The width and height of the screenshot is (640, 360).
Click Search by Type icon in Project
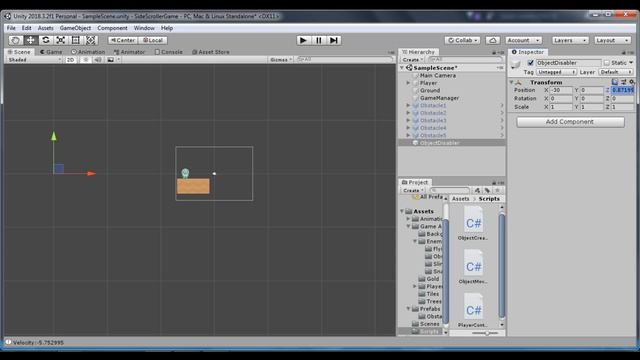pos(477,190)
